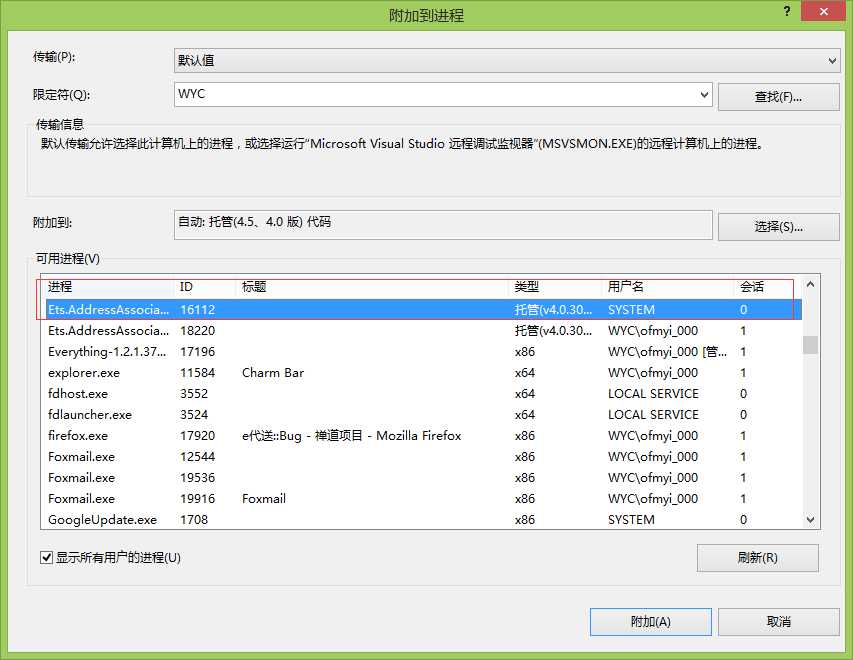Click the LOCAL SERVICE cell for fdlauncher.exe
Screen dimensions: 853x660
point(653,415)
